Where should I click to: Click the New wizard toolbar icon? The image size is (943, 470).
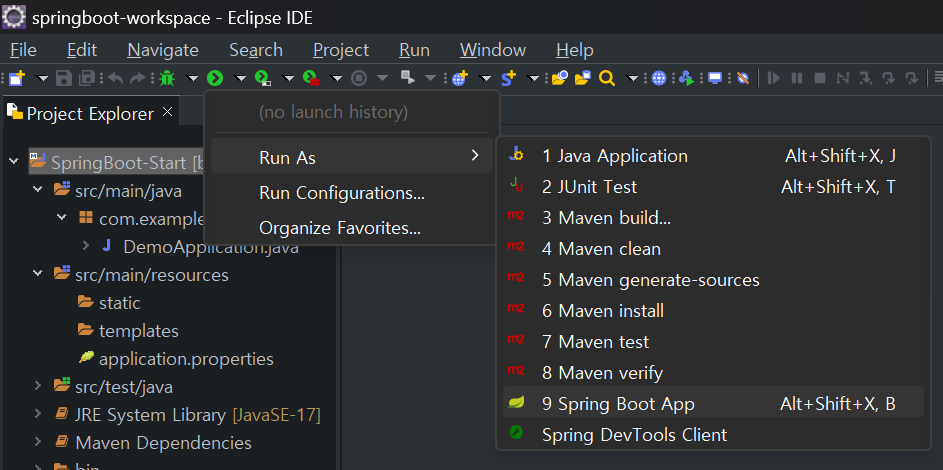point(17,78)
